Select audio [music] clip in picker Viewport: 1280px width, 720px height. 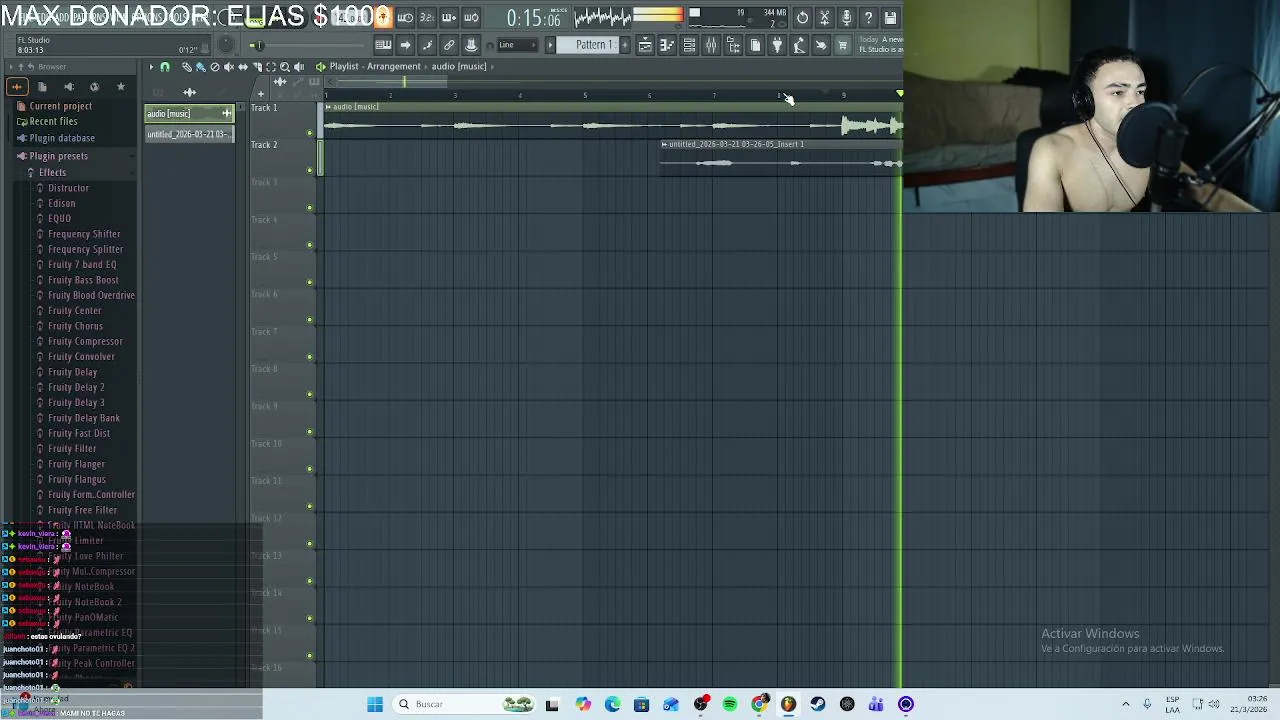(189, 113)
